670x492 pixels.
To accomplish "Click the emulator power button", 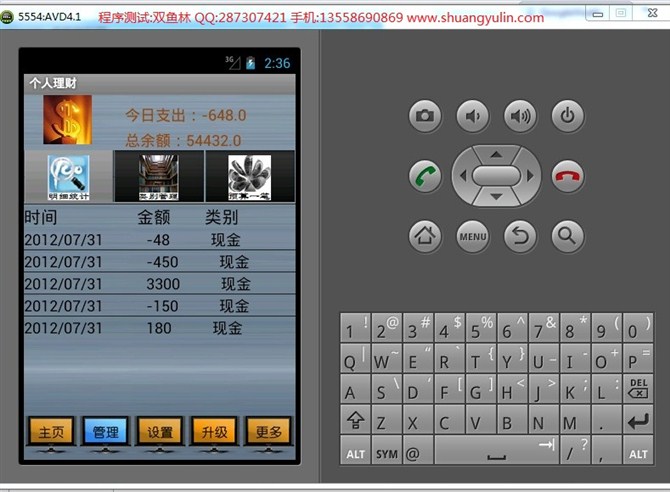I will [567, 116].
